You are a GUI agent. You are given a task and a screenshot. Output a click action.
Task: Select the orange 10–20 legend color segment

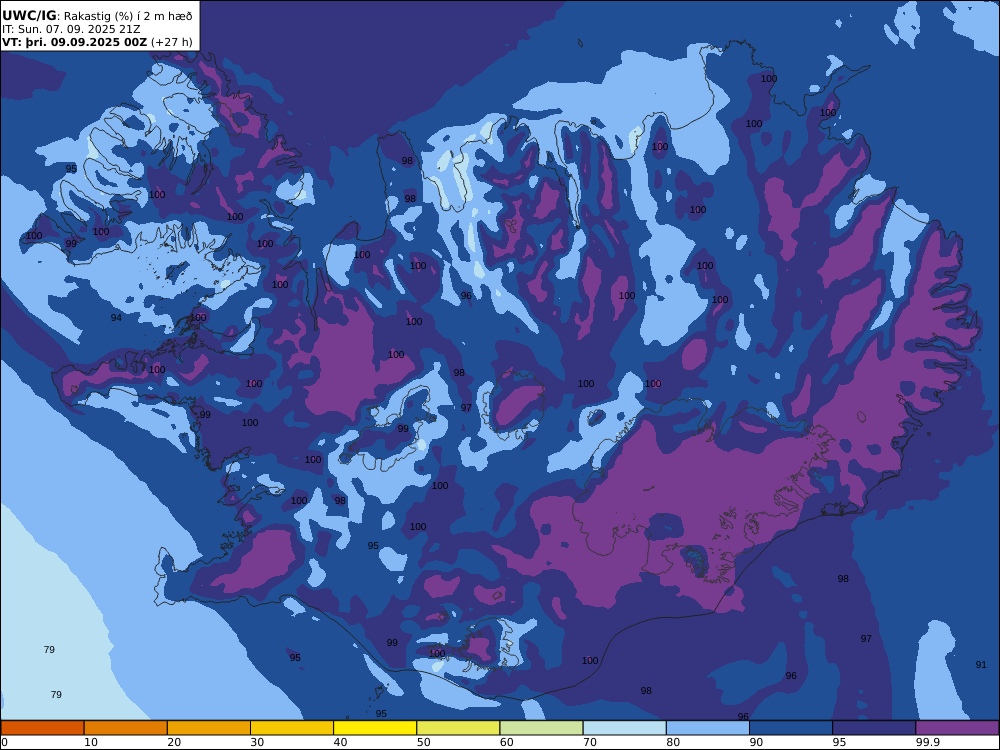(126, 728)
